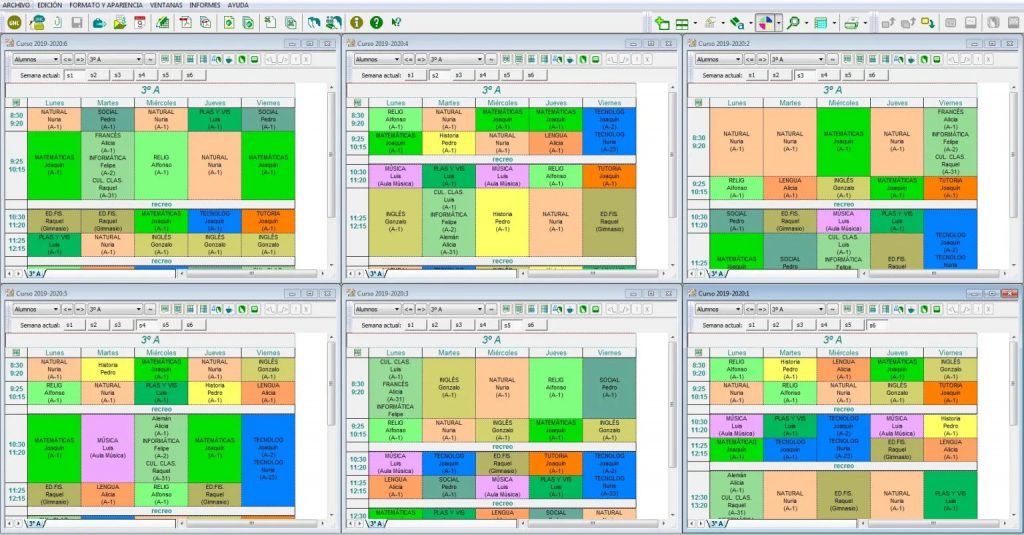Click next group '=>' button in Curso 2019-2020:6
1024x535 pixels.
pos(81,59)
